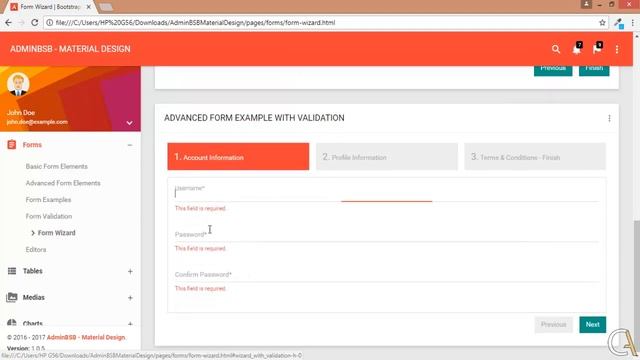Image resolution: width=640 pixels, height=360 pixels.
Task: Click the Username required error message
Action: 200,208
